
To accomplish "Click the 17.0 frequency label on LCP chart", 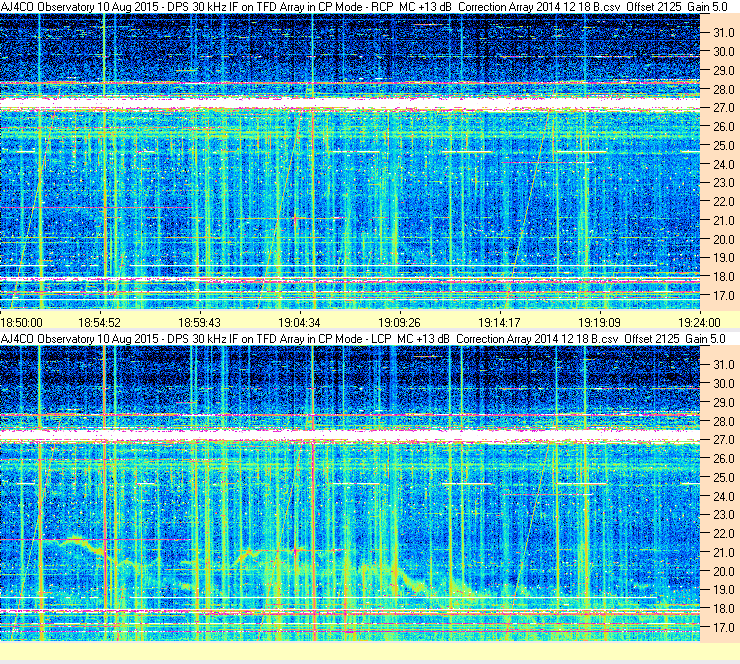I will tap(723, 628).
